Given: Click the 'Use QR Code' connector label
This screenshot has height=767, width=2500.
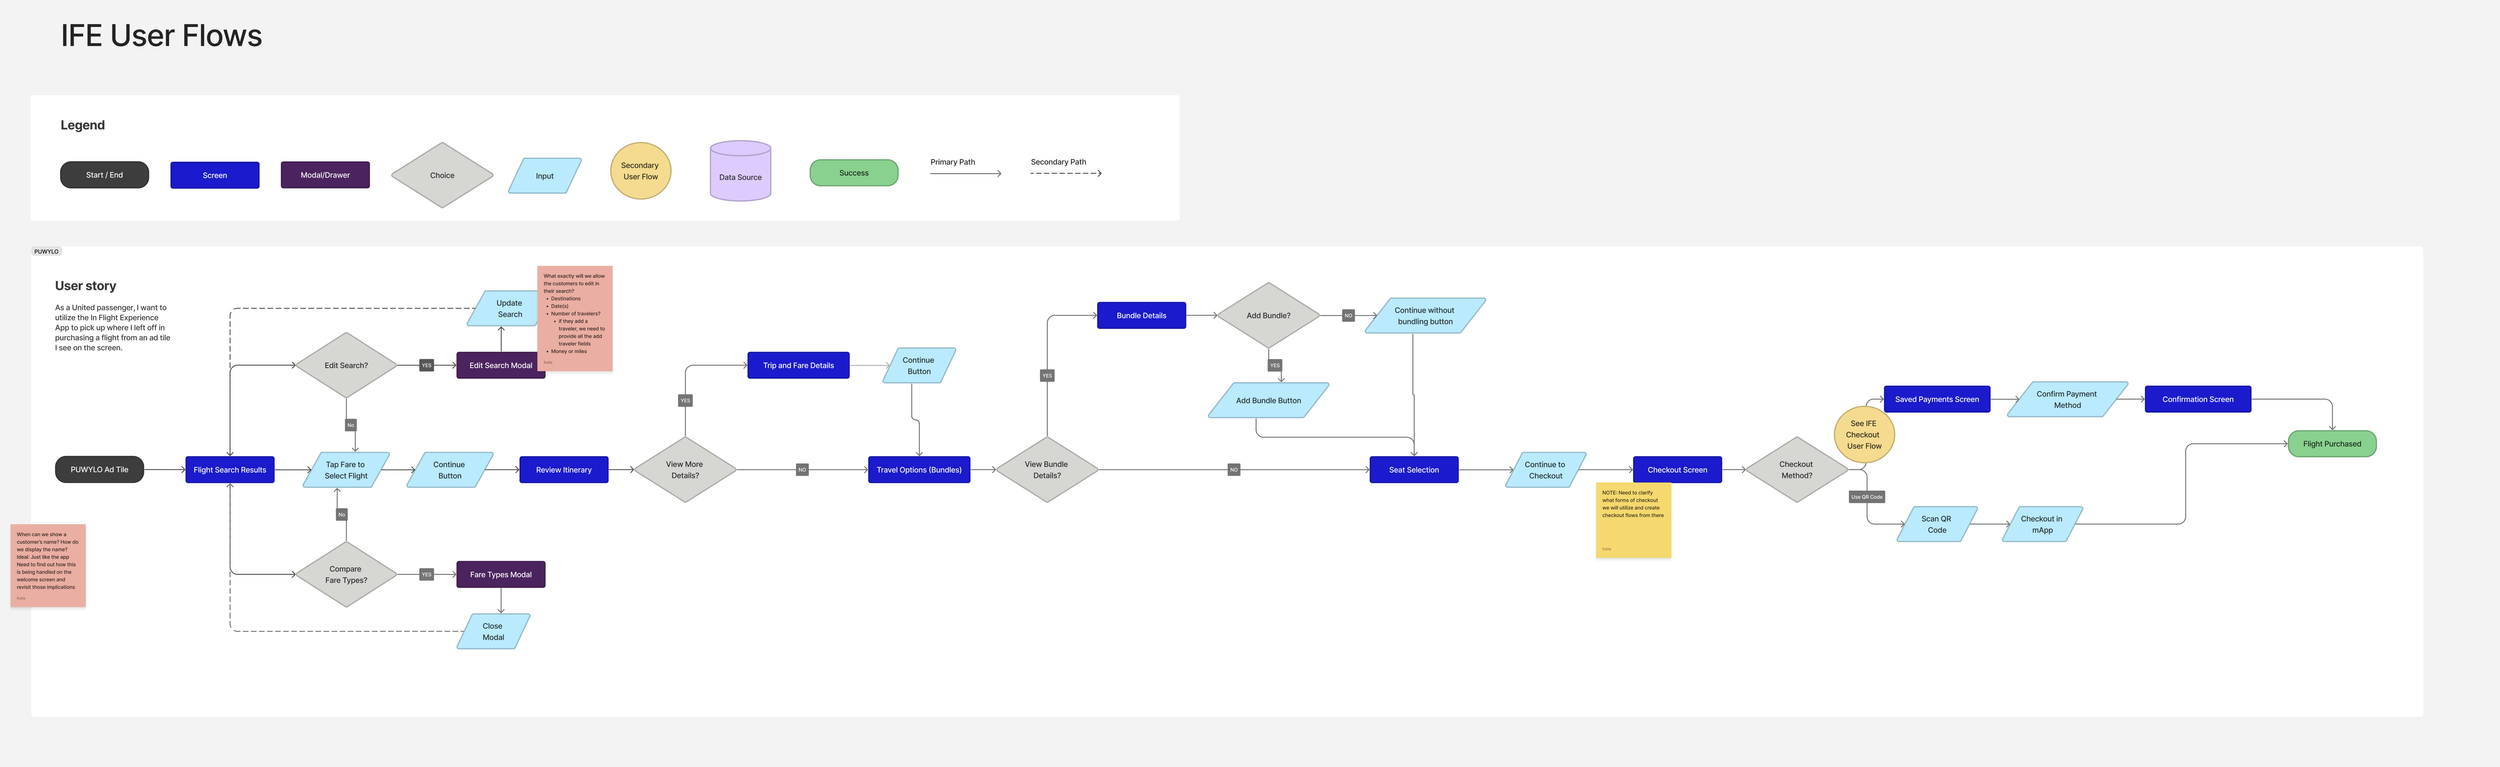Looking at the screenshot, I should point(1866,497).
